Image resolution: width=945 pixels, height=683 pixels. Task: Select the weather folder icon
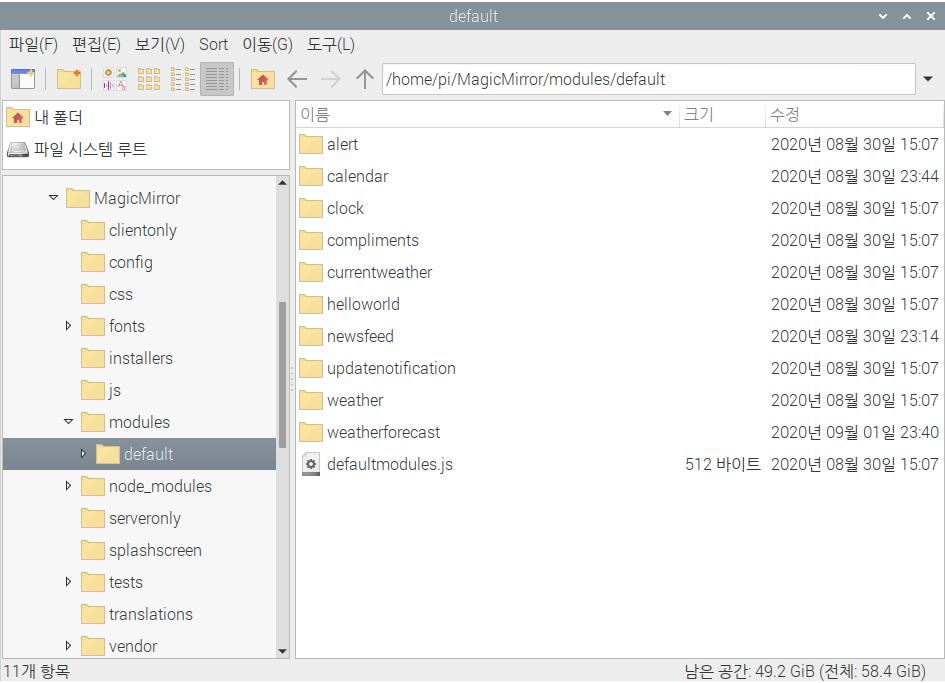click(311, 400)
